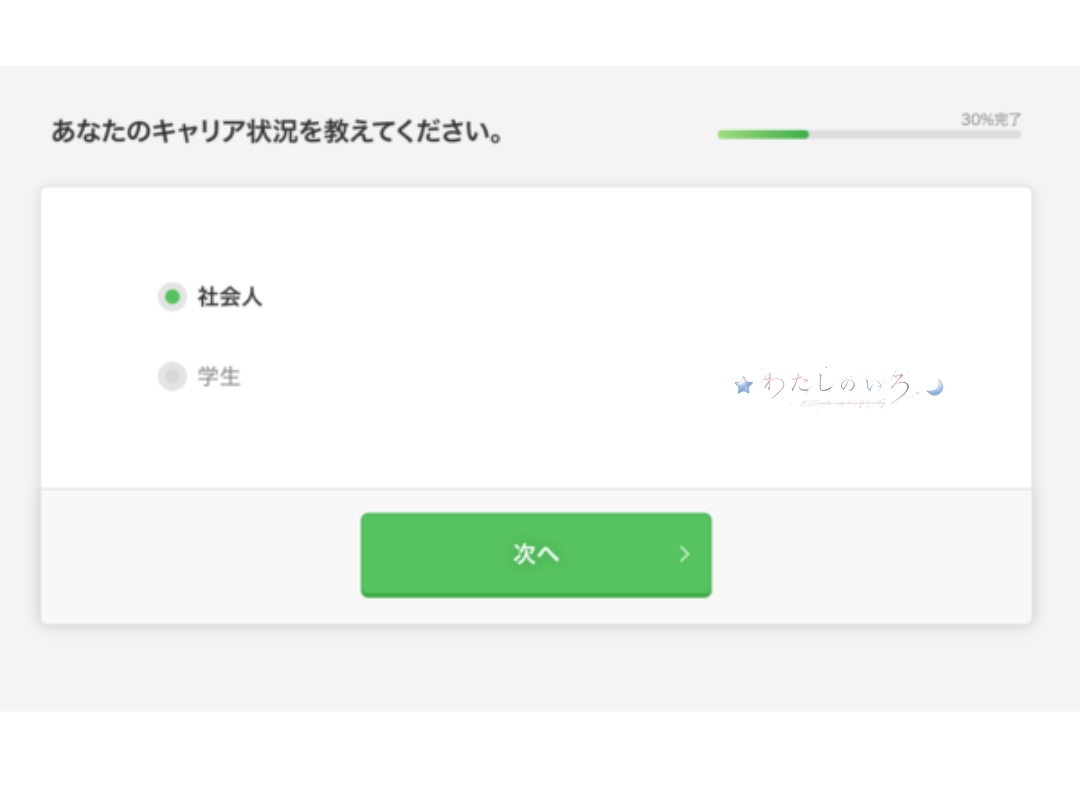Click the right chevron arrow on 次へ button
Viewport: 1080px width, 810px height.
[684, 554]
